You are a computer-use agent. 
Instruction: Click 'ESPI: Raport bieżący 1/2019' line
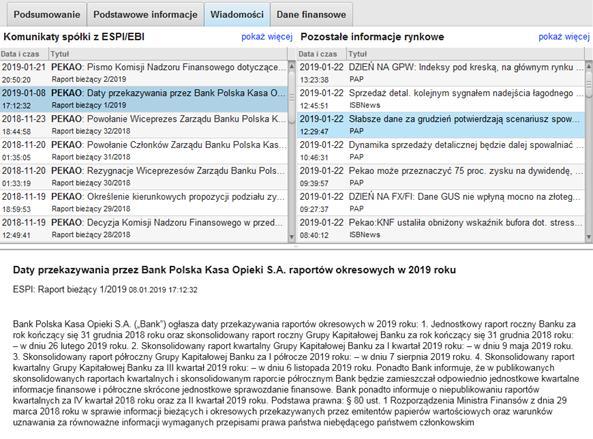tap(105, 290)
